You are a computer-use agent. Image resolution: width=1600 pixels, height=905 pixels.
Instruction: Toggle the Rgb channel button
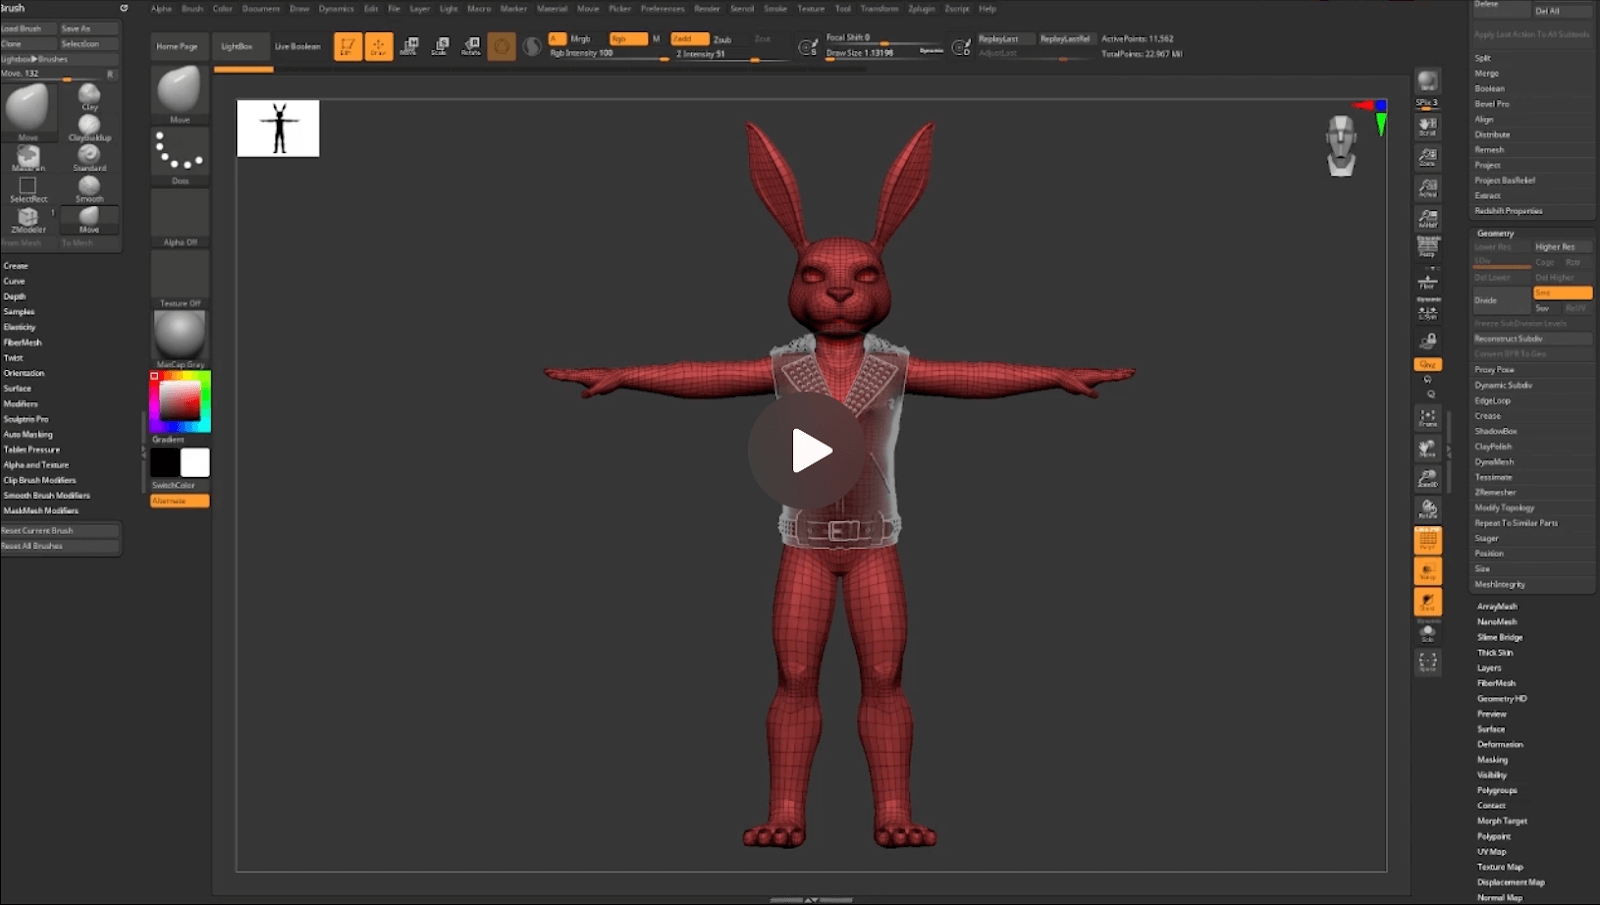click(627, 39)
